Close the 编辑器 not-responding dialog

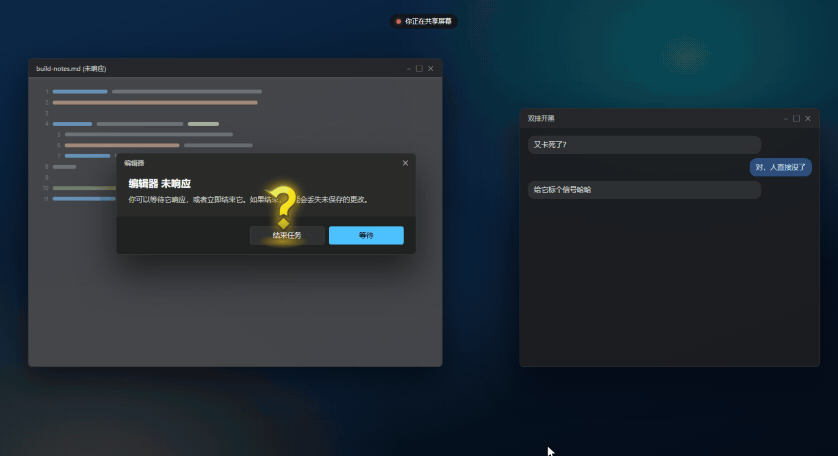pos(405,163)
